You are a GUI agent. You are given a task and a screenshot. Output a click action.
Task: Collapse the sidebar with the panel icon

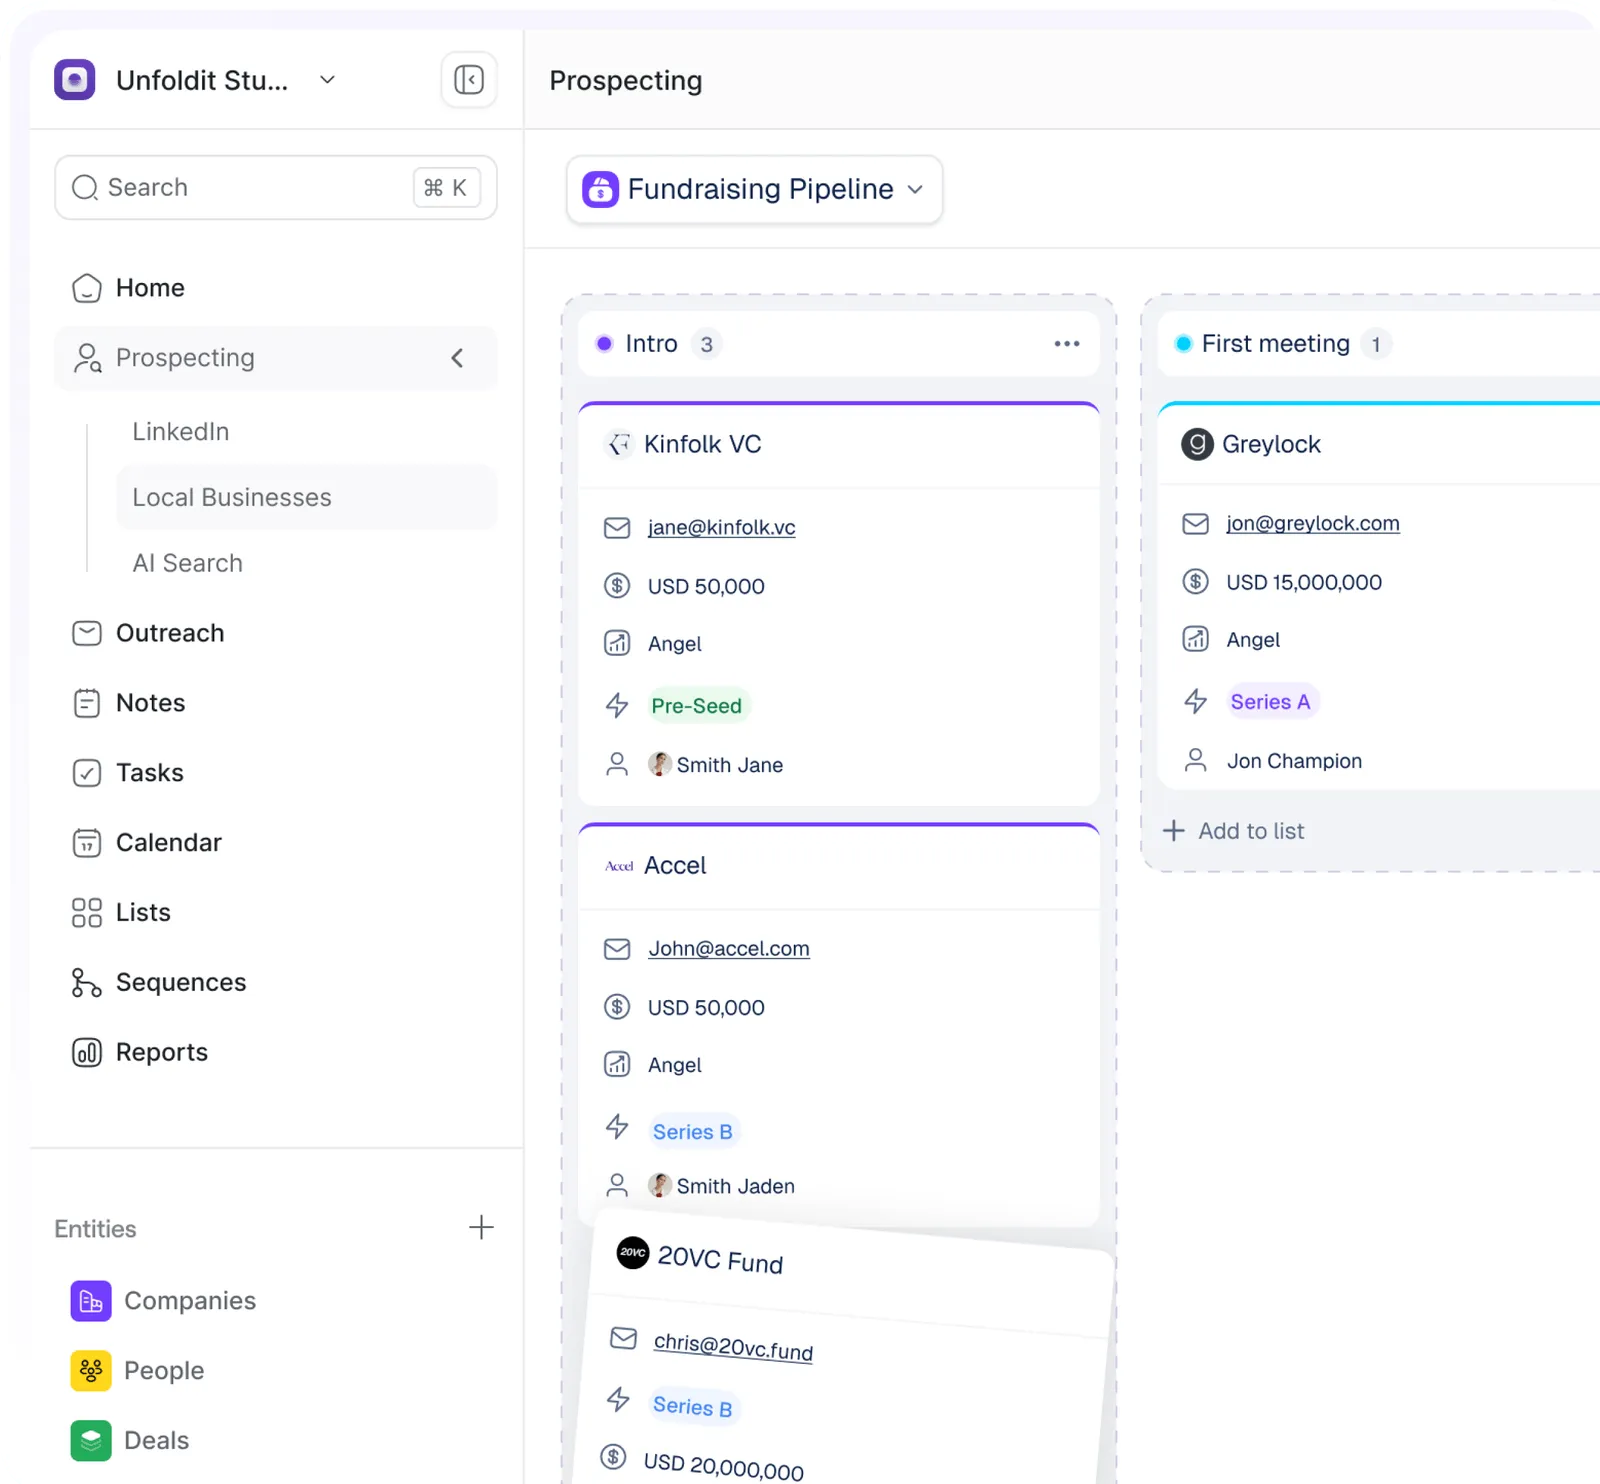click(469, 80)
